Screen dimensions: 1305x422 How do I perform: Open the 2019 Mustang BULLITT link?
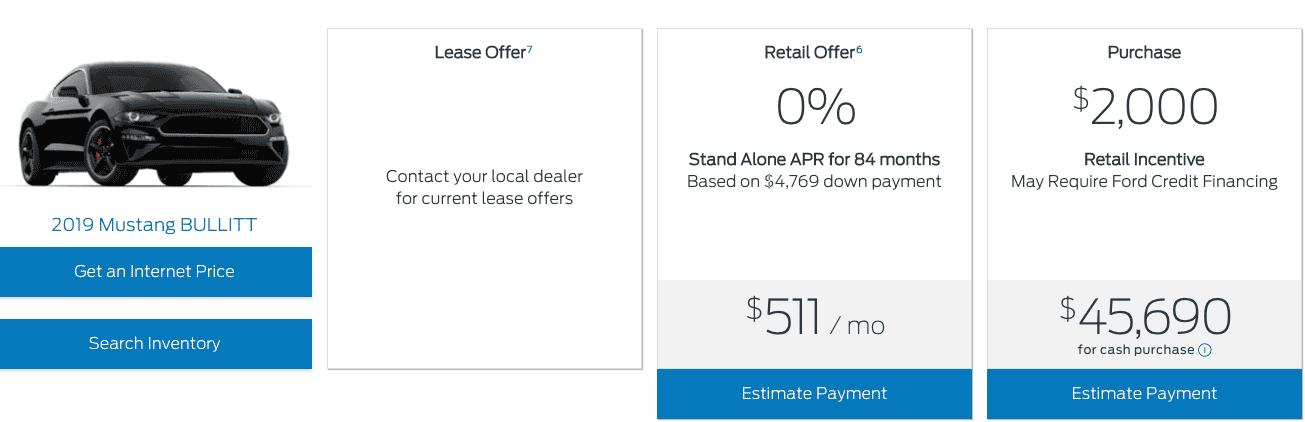coord(154,225)
